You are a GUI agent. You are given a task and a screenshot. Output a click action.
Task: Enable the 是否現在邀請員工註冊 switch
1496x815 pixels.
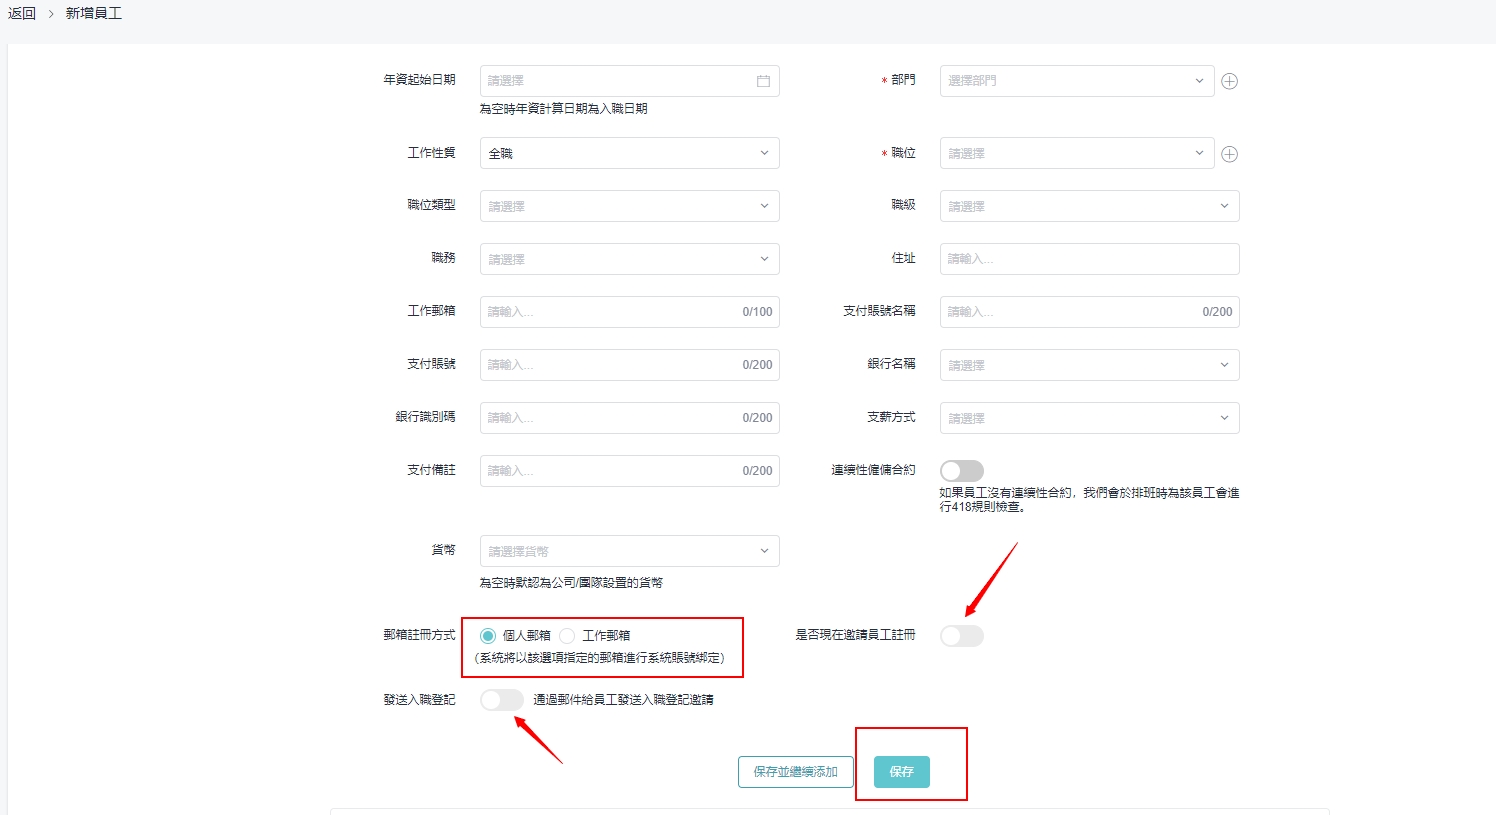(x=961, y=636)
